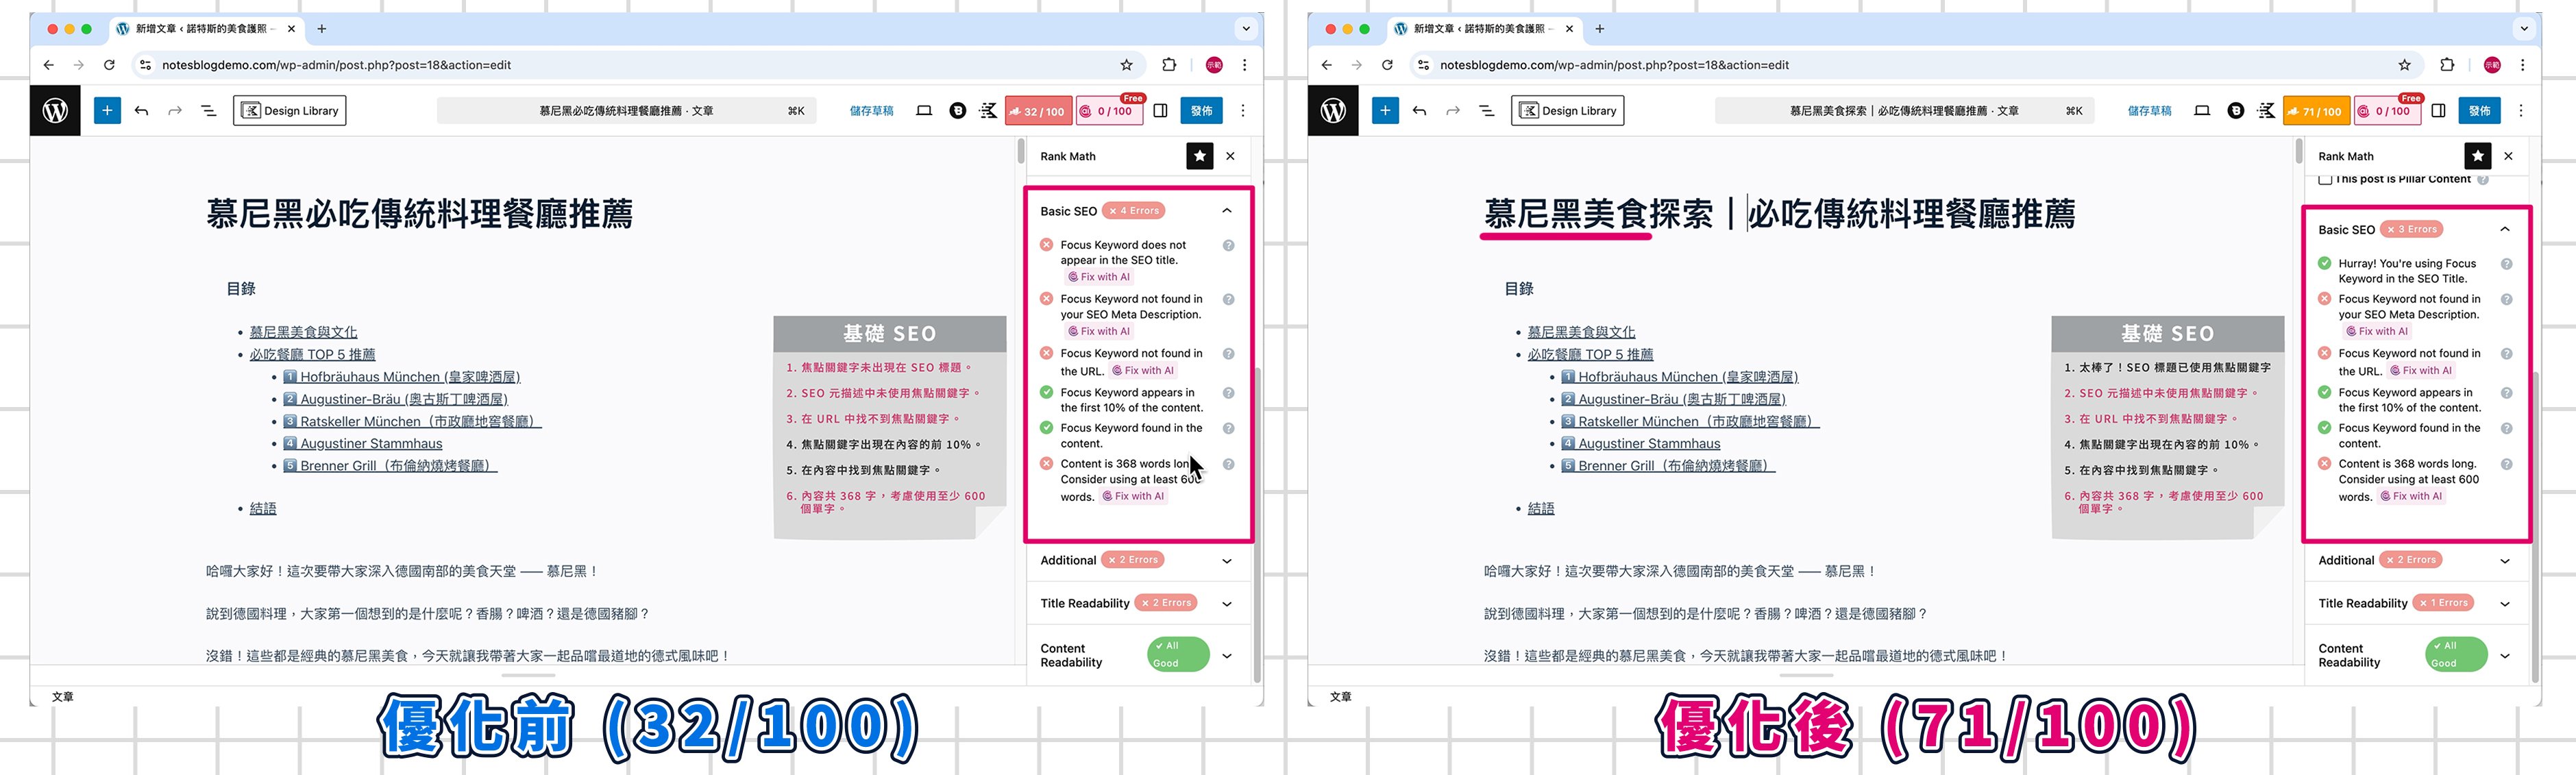Click the blue 發佈 publish button beside the 71/100 score
2576x775 pixels.
pyautogui.click(x=2479, y=111)
